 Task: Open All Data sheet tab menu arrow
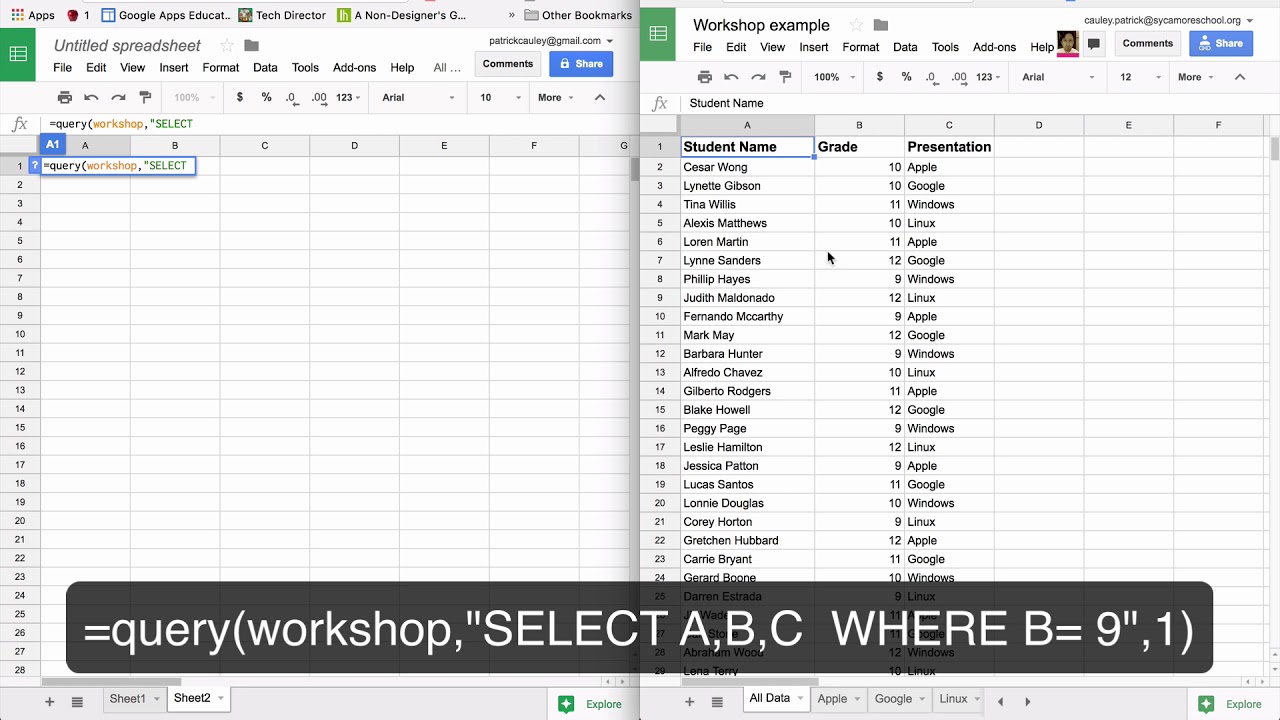click(x=800, y=699)
